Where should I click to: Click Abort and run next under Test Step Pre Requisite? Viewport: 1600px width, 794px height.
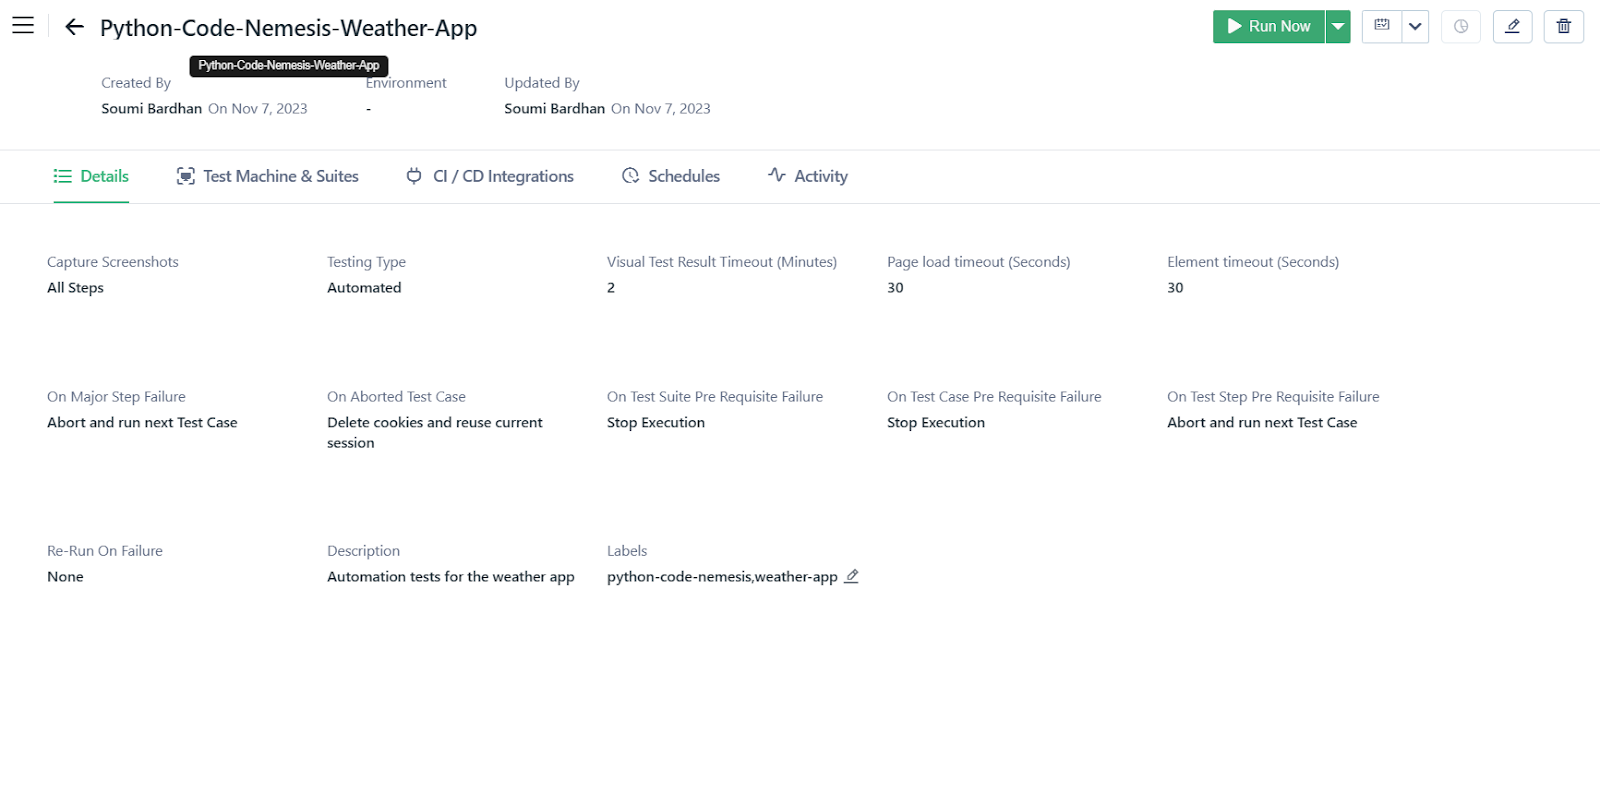(1262, 423)
